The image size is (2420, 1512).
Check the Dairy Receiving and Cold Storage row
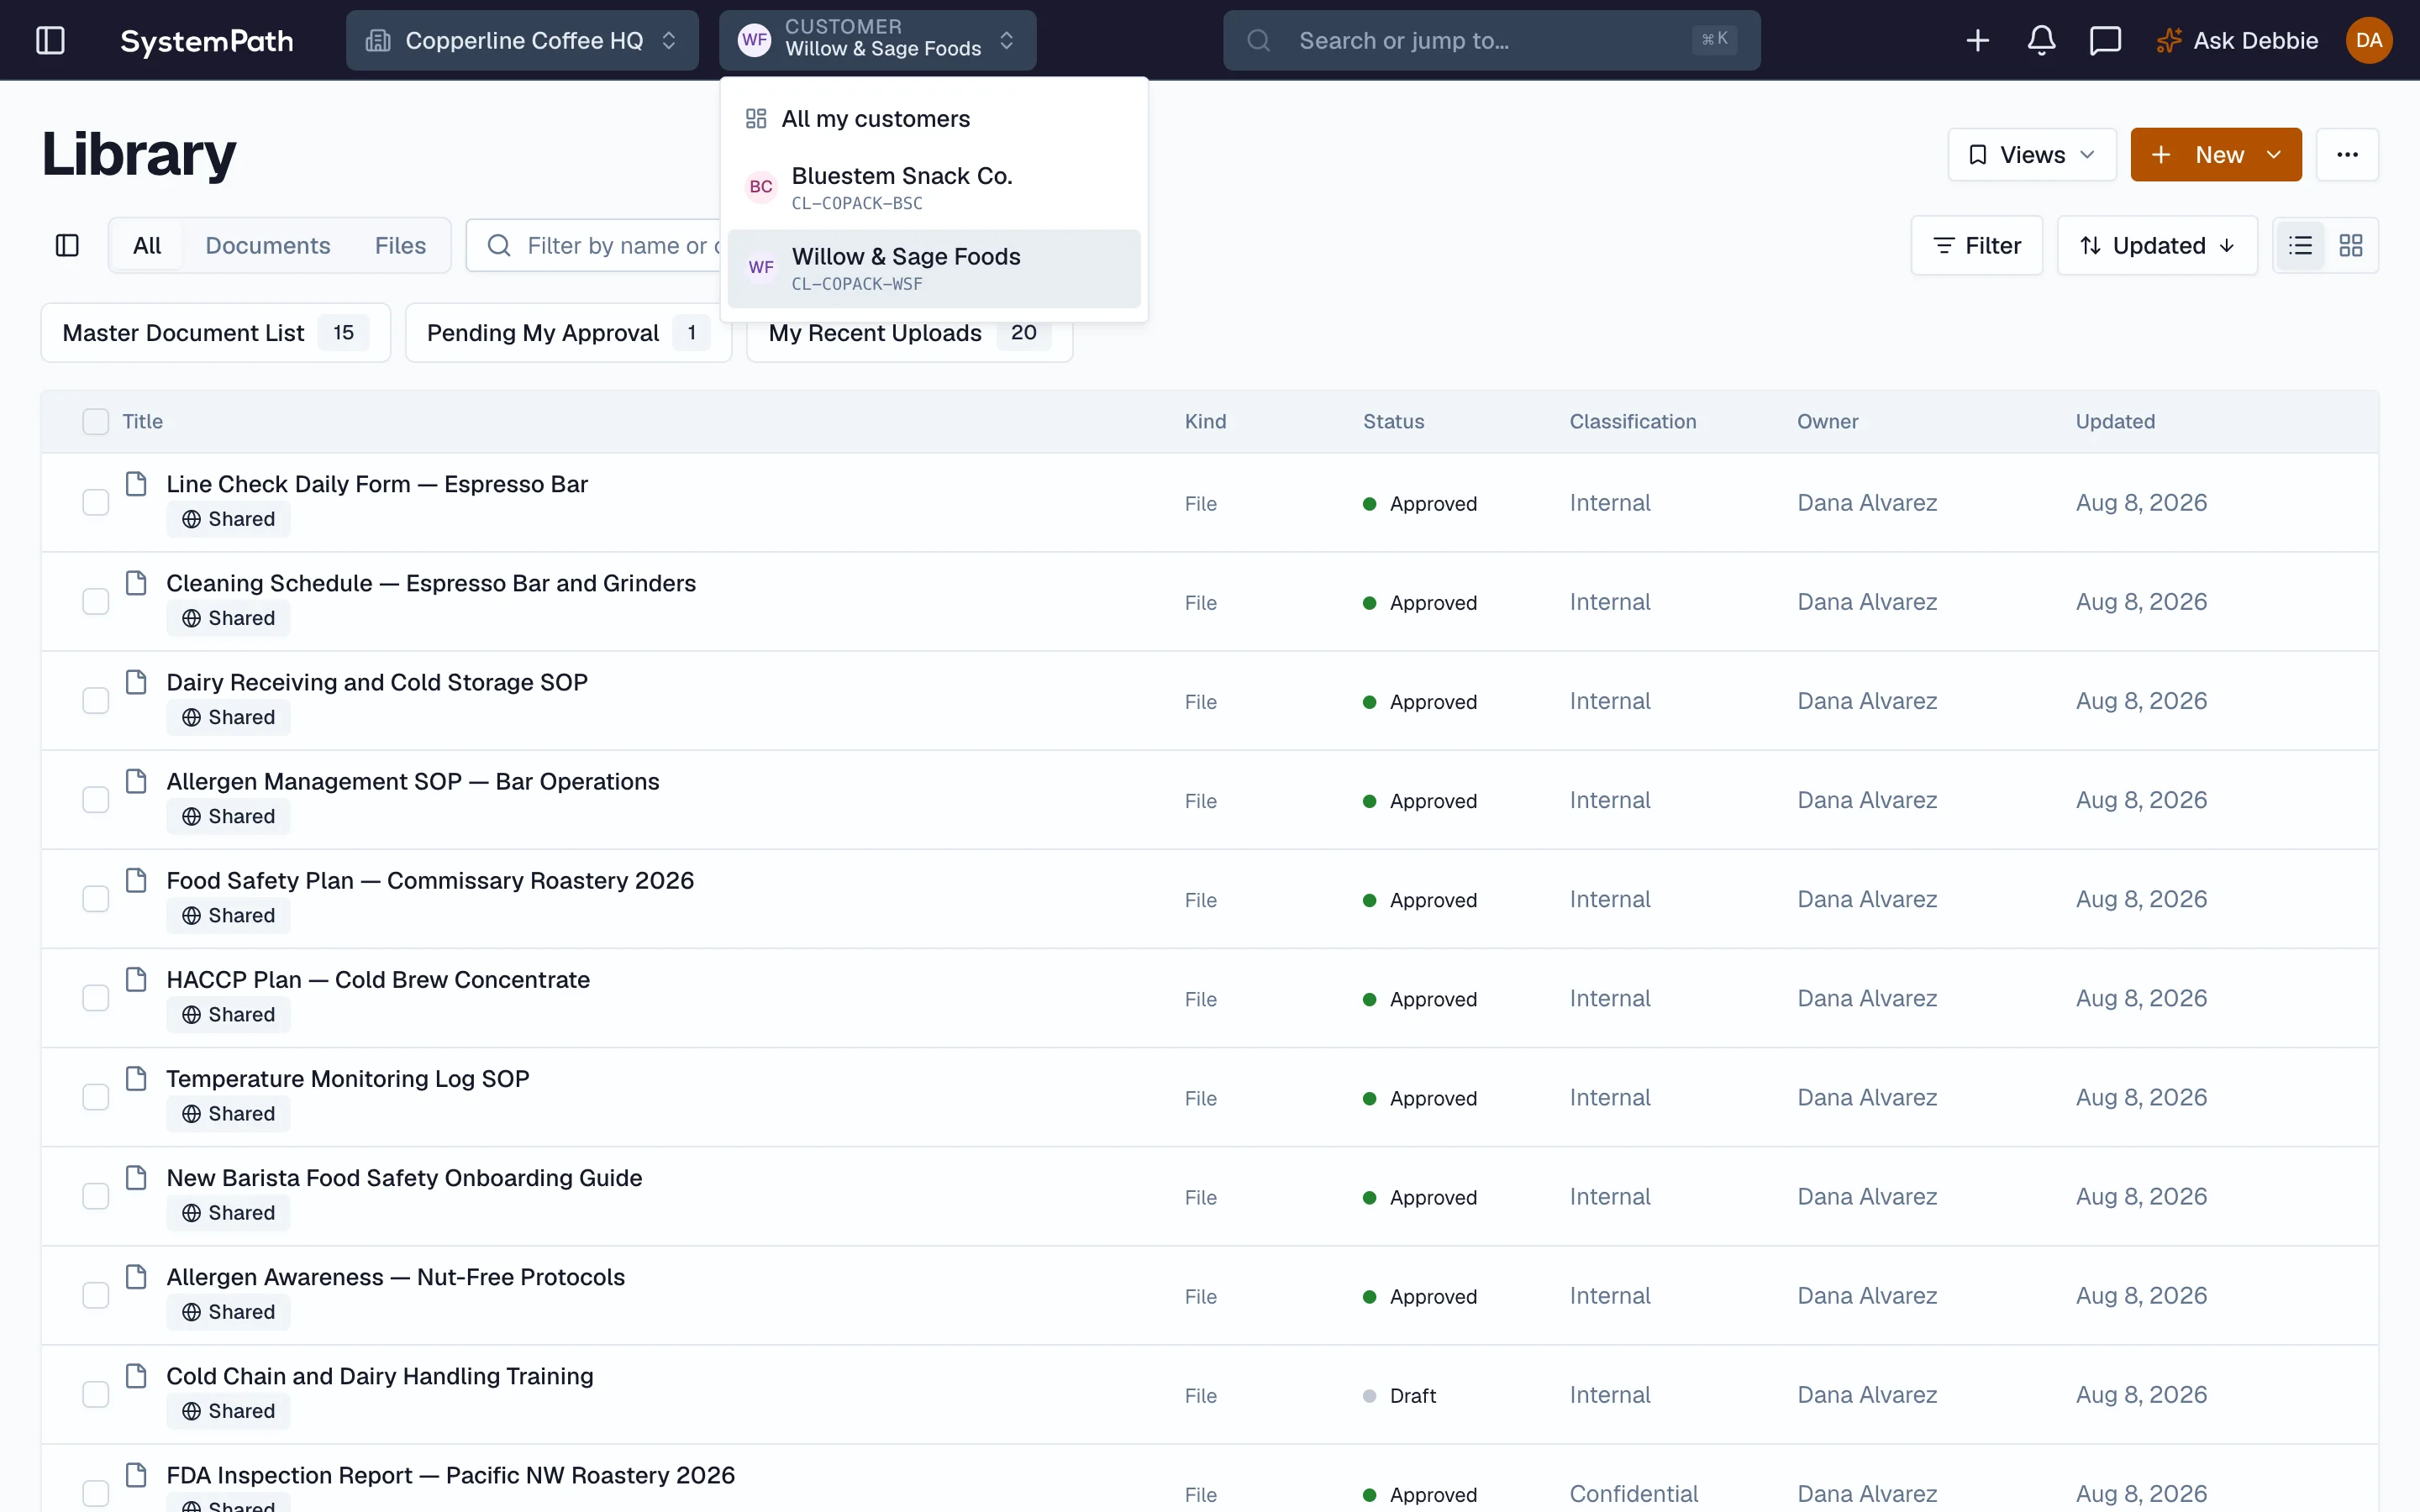[96, 700]
